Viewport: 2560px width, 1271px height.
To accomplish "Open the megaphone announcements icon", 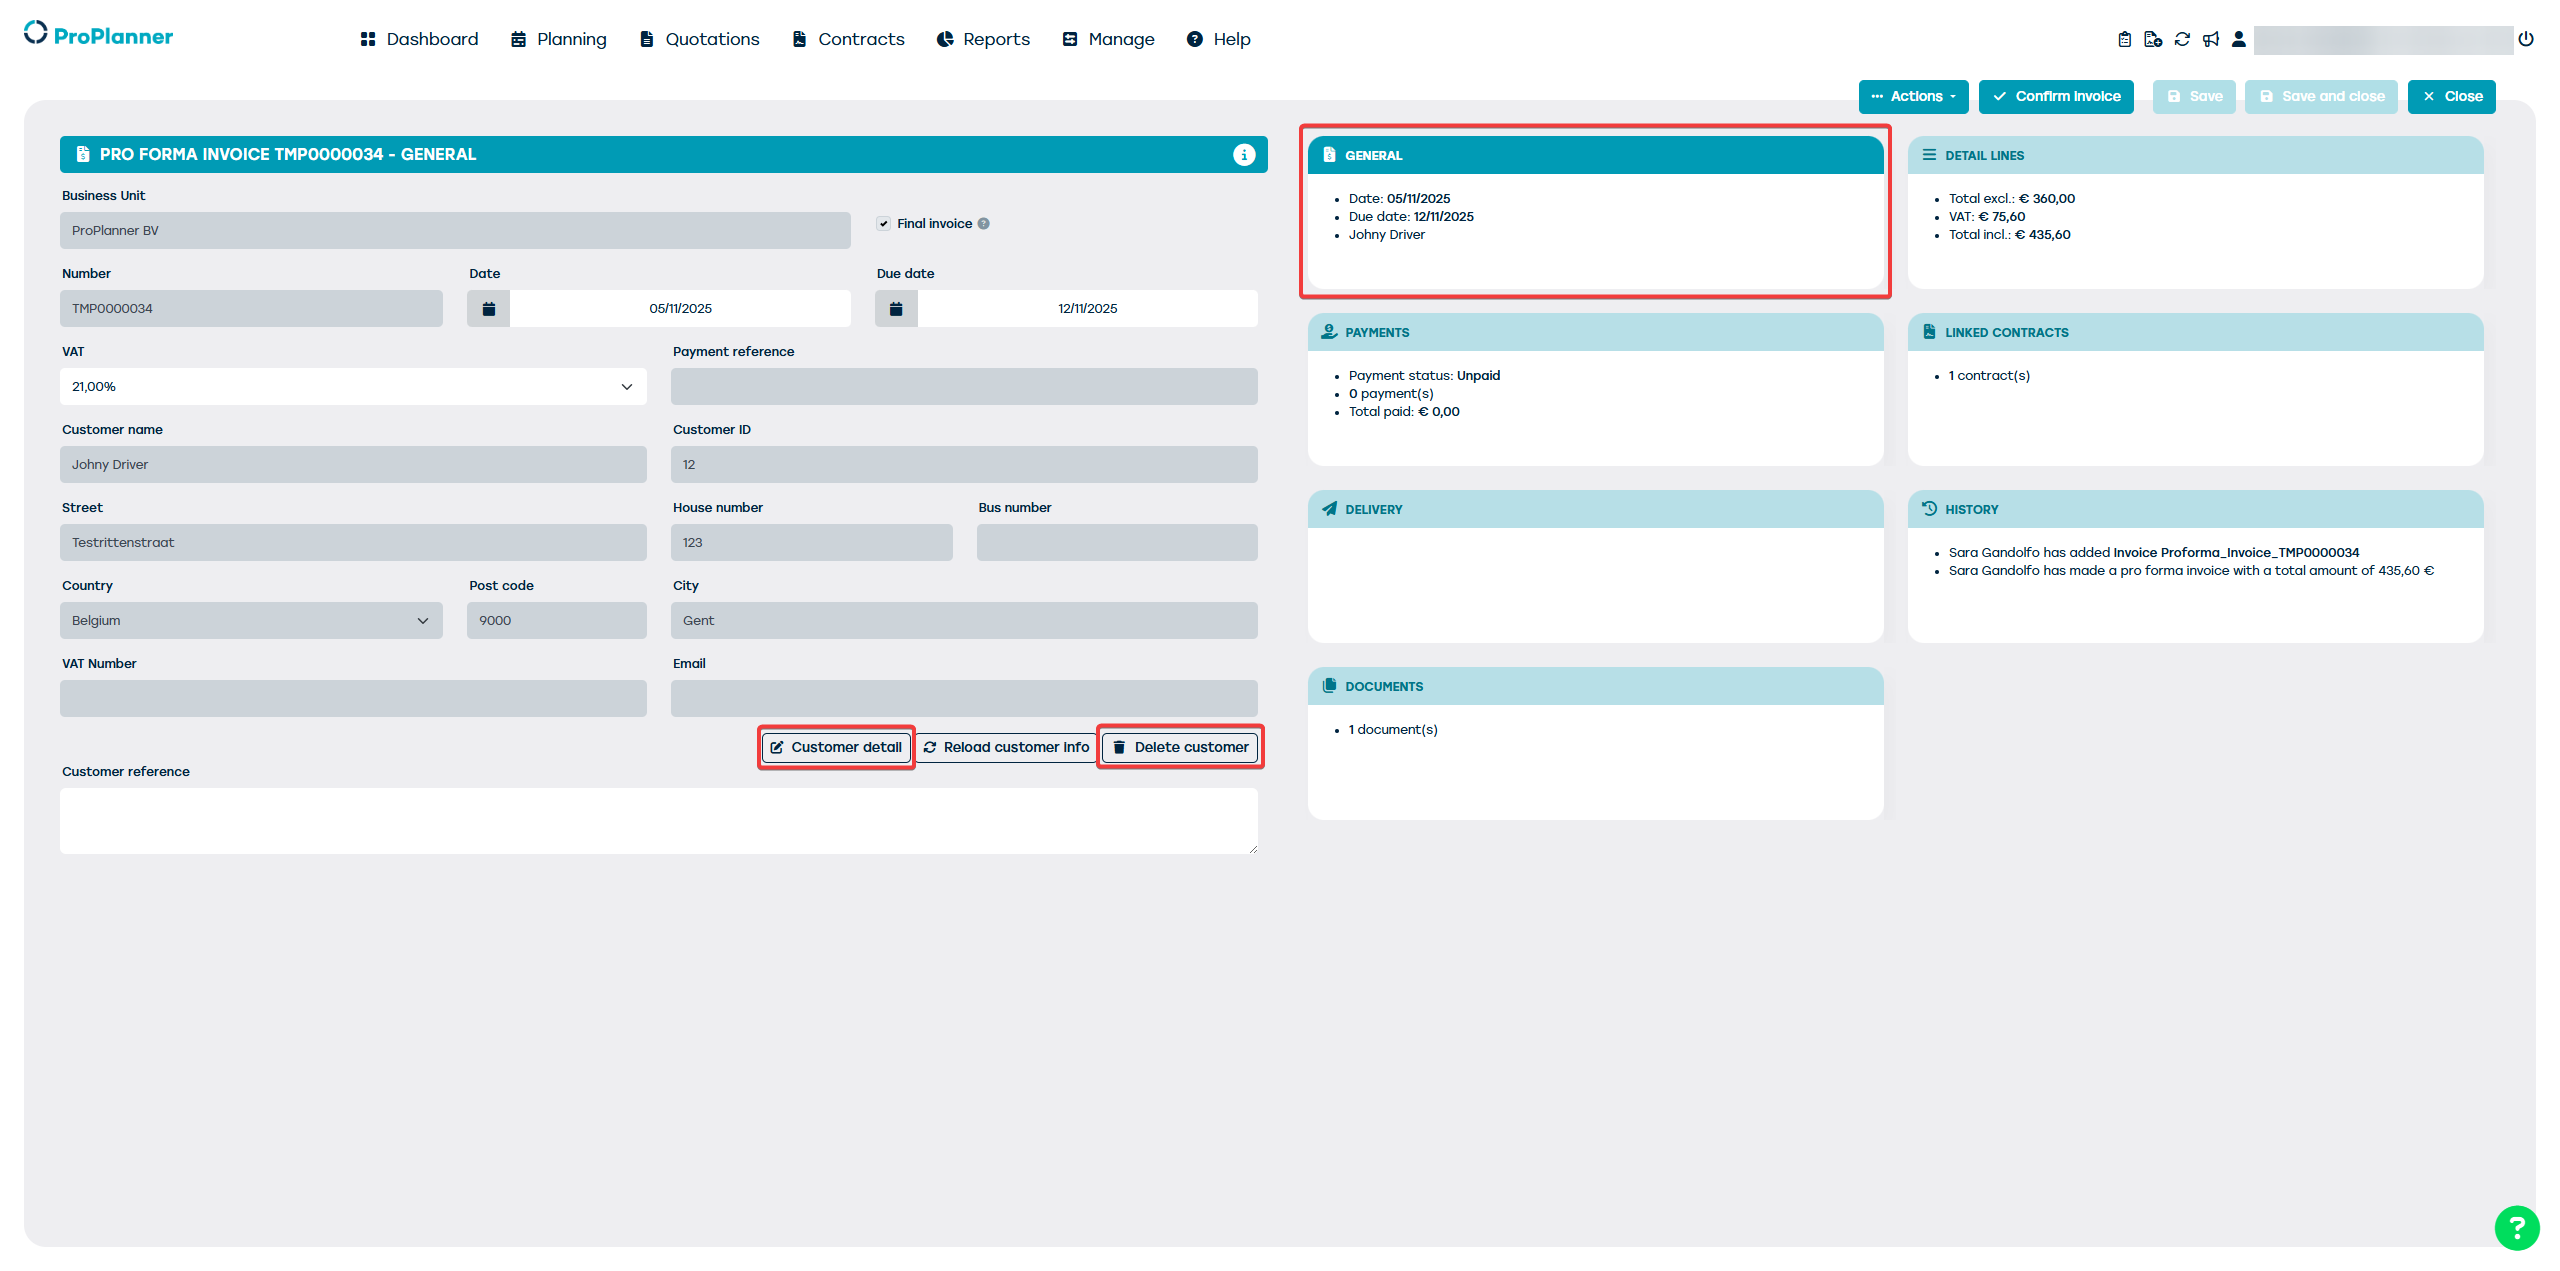I will coord(2211,39).
